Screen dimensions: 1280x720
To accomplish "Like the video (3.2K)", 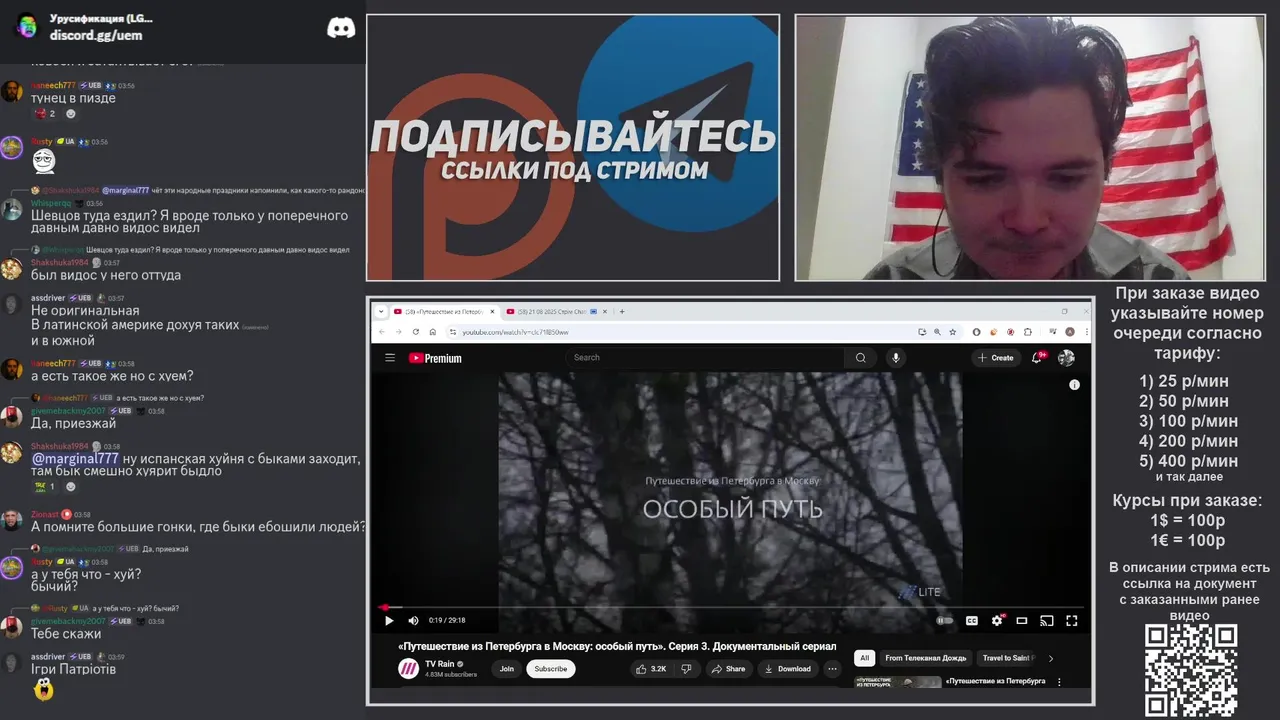I will point(651,669).
